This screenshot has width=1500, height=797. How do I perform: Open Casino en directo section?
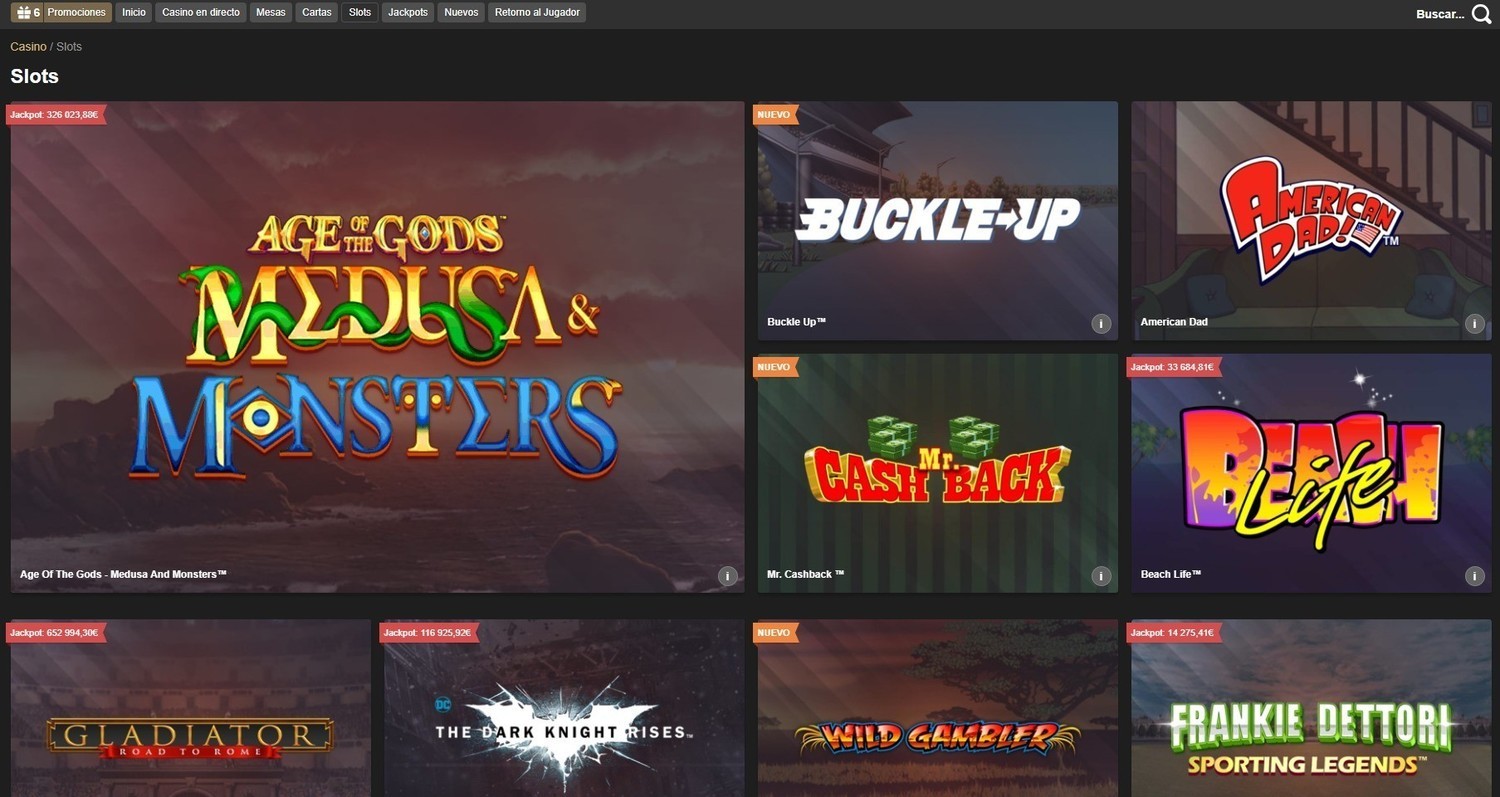201,13
